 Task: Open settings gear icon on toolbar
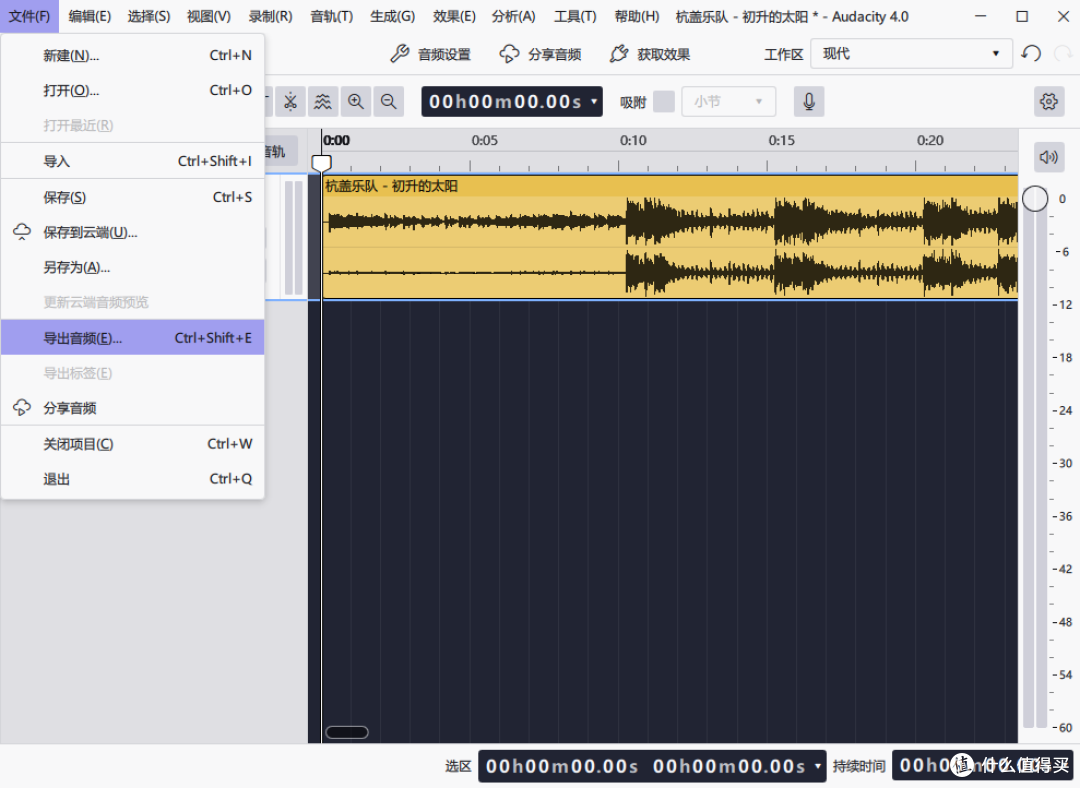point(1049,102)
